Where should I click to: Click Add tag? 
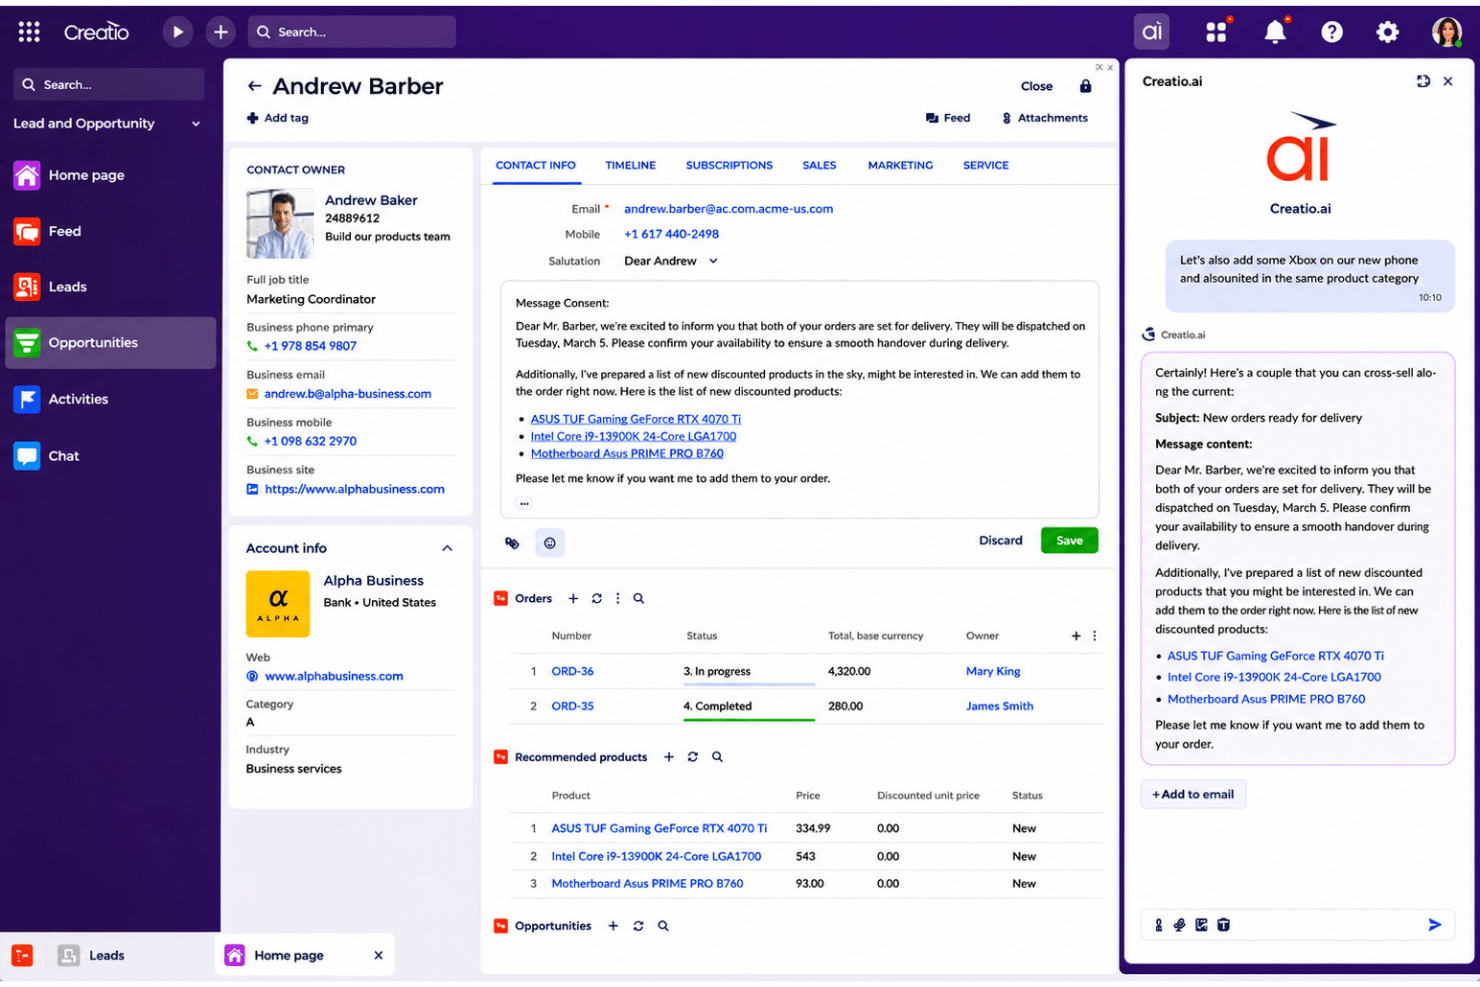(278, 118)
